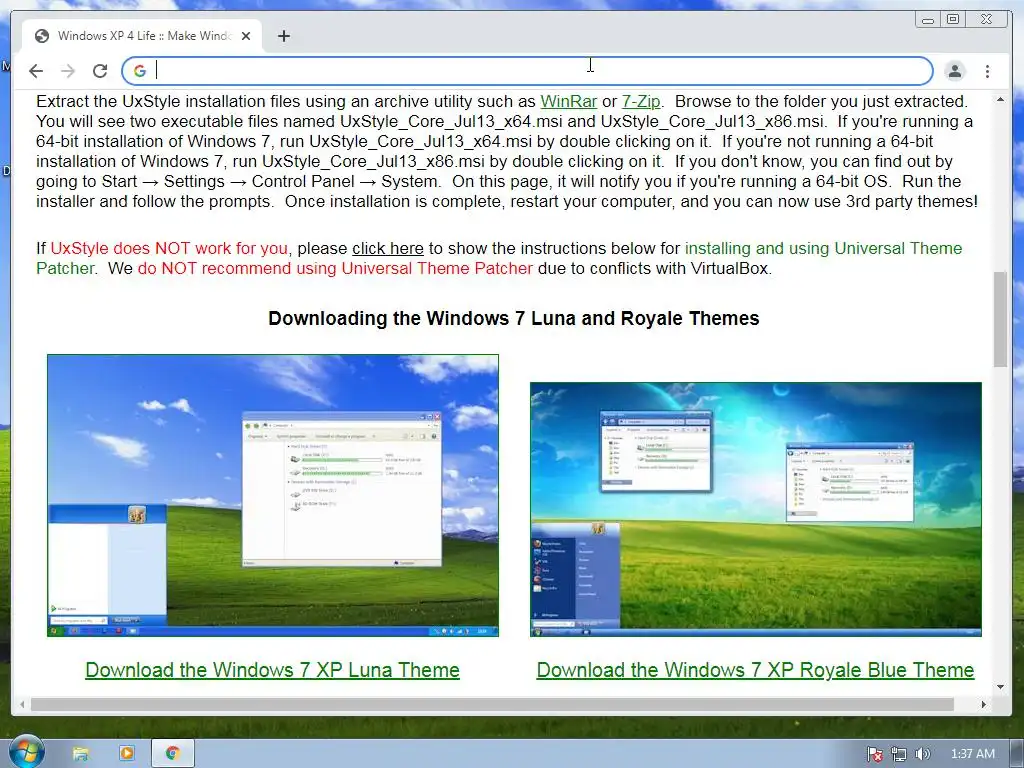The height and width of the screenshot is (768, 1024).
Task: Download the Windows 7 XP Luna Theme
Action: [272, 669]
